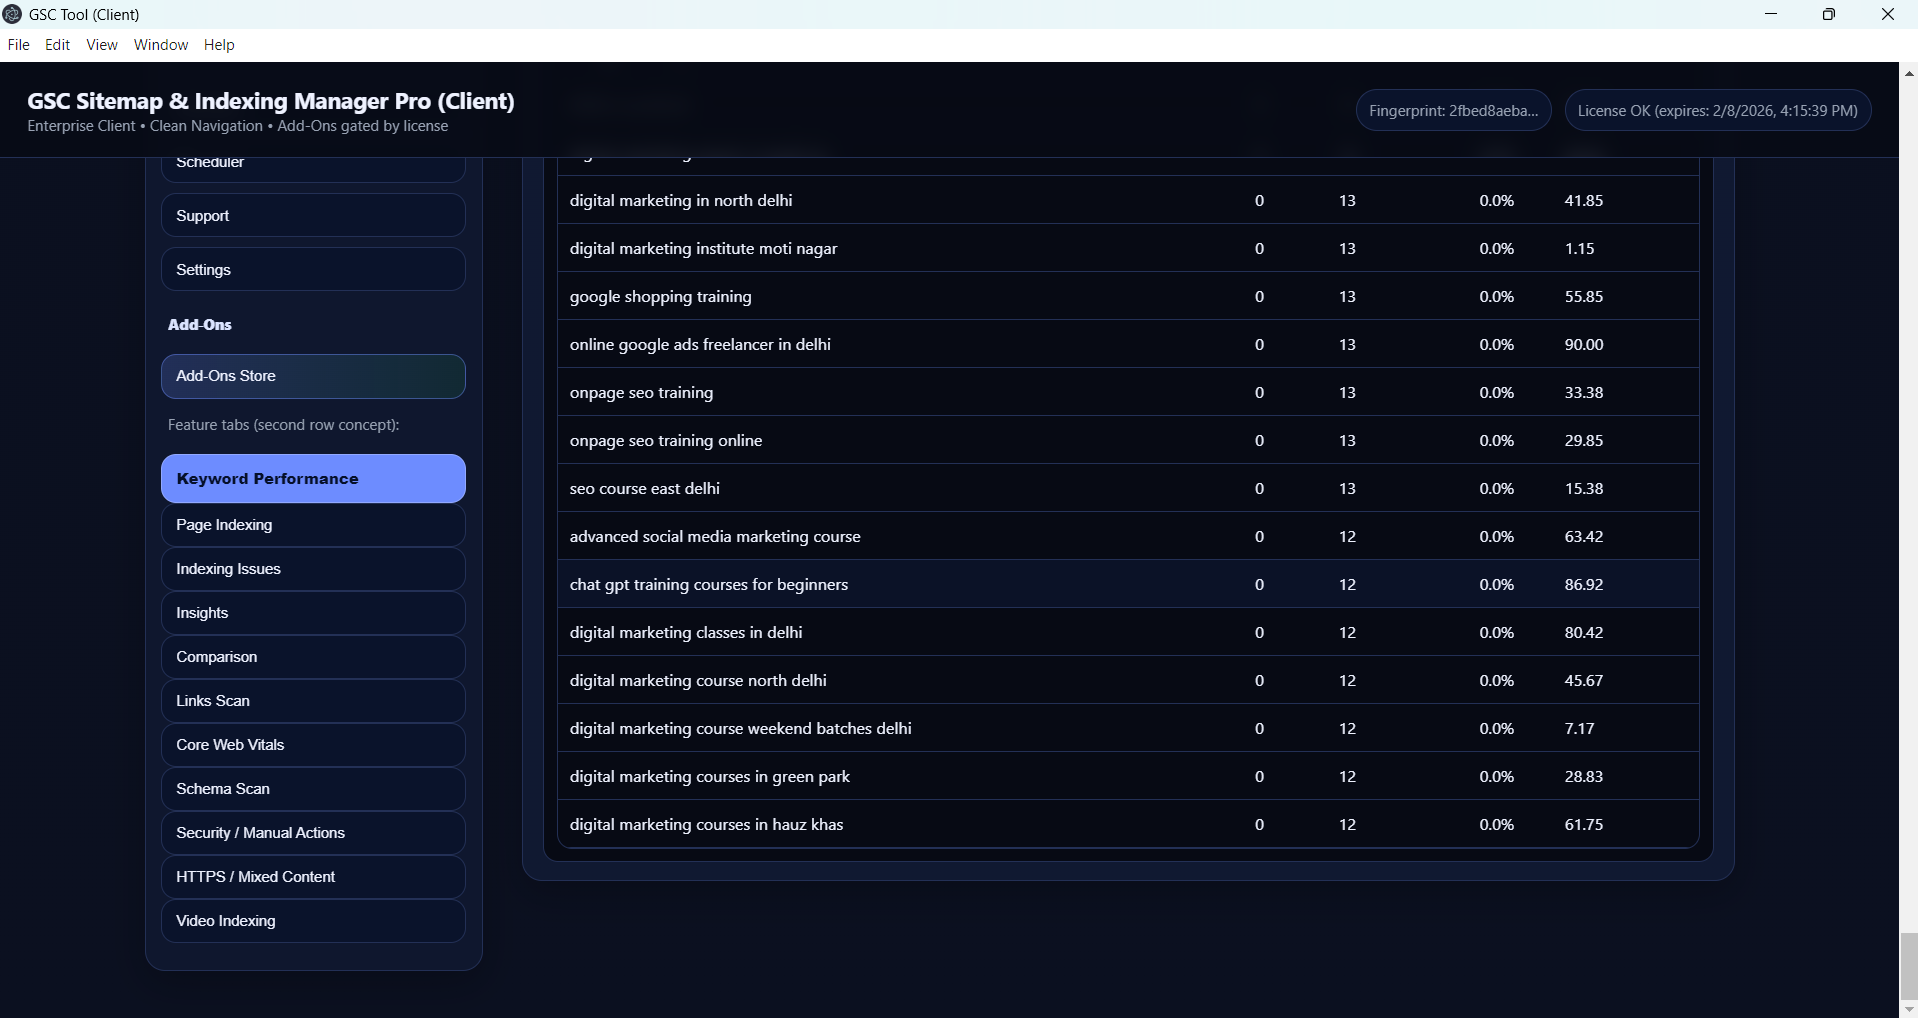
Task: Click the GSC Tool app icon
Action: [x=12, y=14]
